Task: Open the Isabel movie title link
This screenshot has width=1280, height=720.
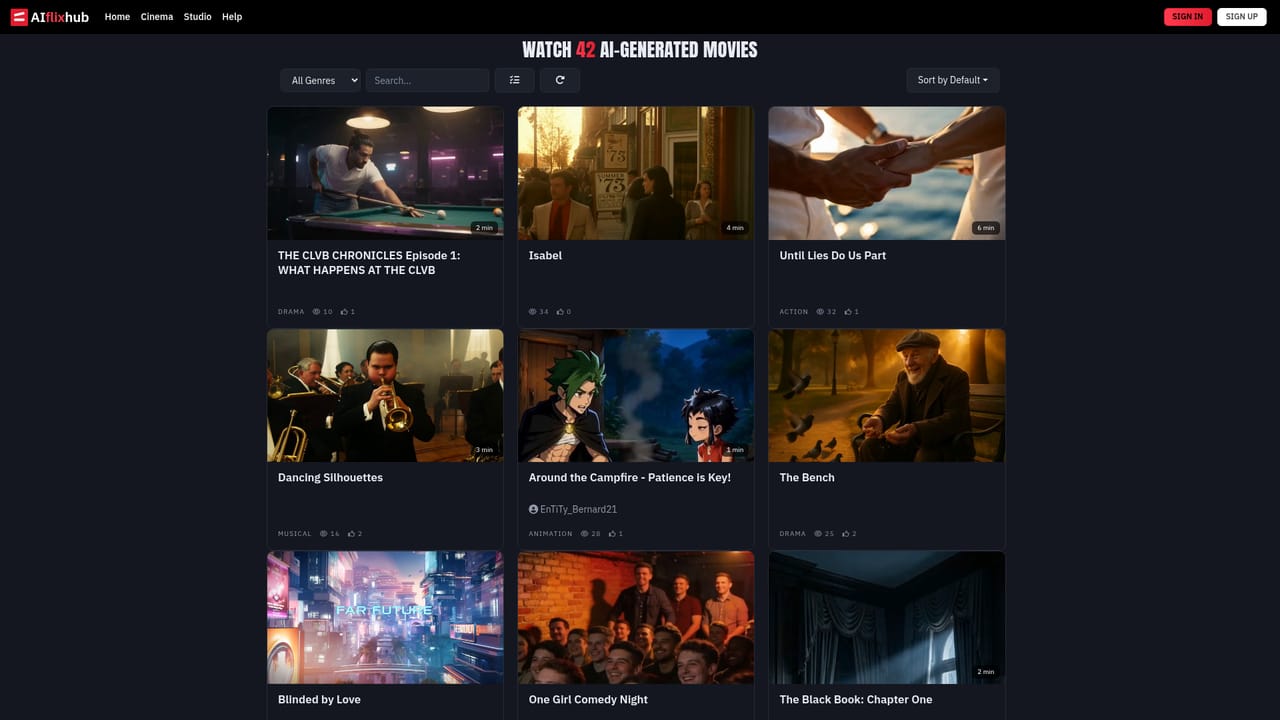Action: [545, 256]
